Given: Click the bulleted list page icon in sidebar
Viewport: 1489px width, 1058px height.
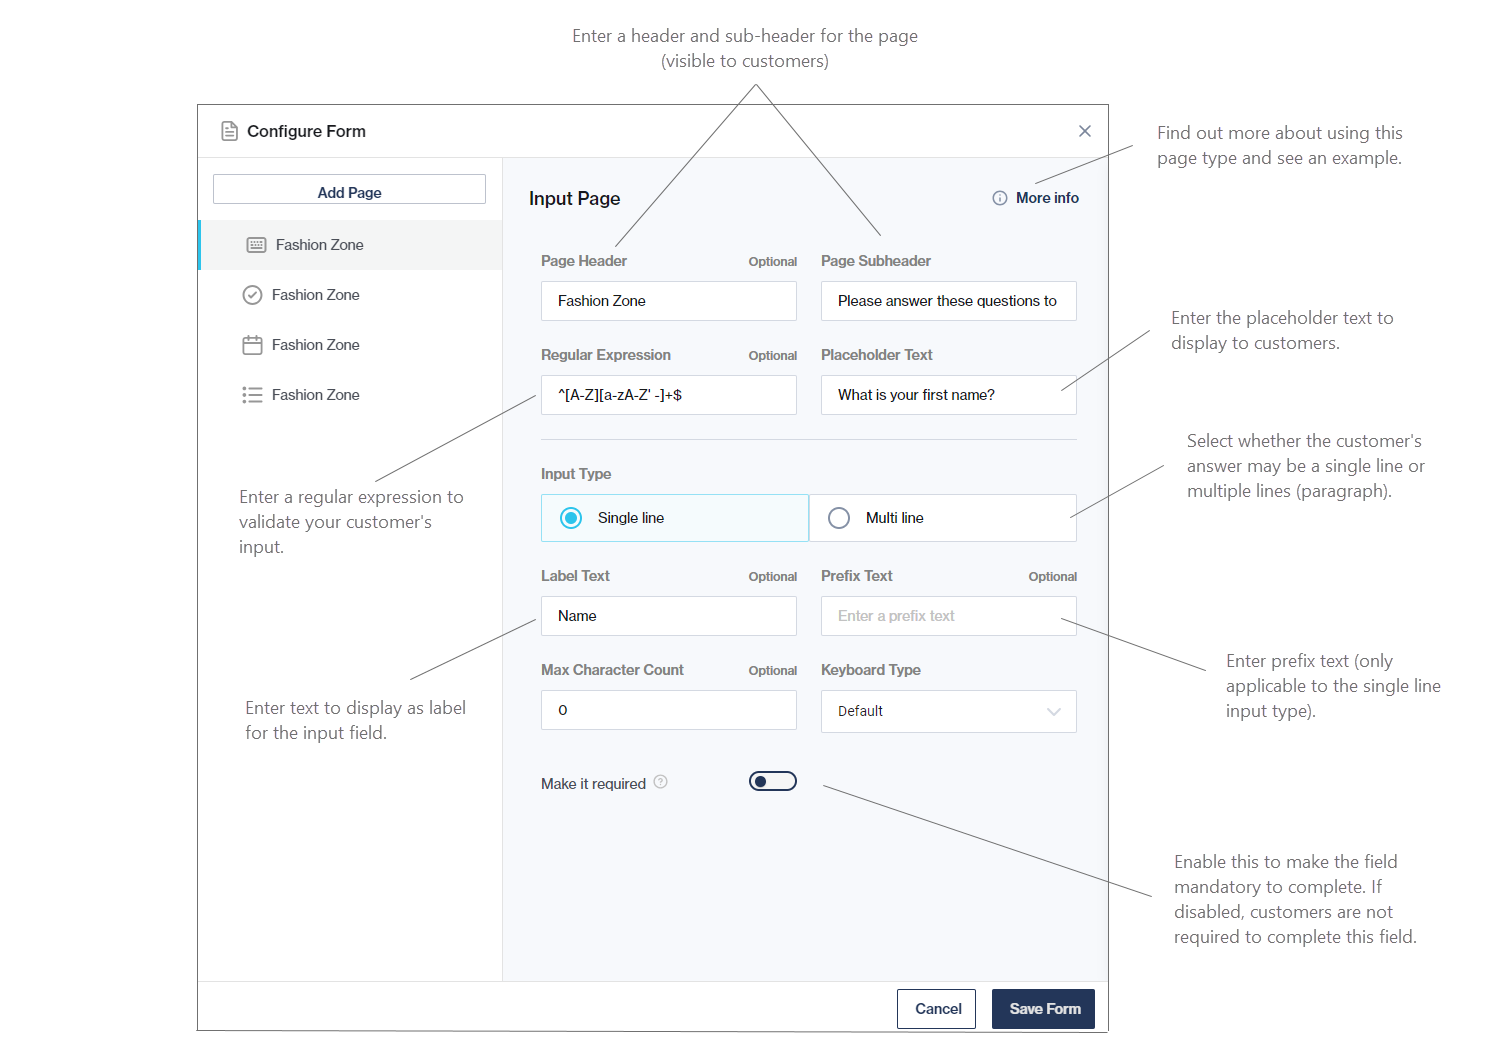Looking at the screenshot, I should 252,395.
